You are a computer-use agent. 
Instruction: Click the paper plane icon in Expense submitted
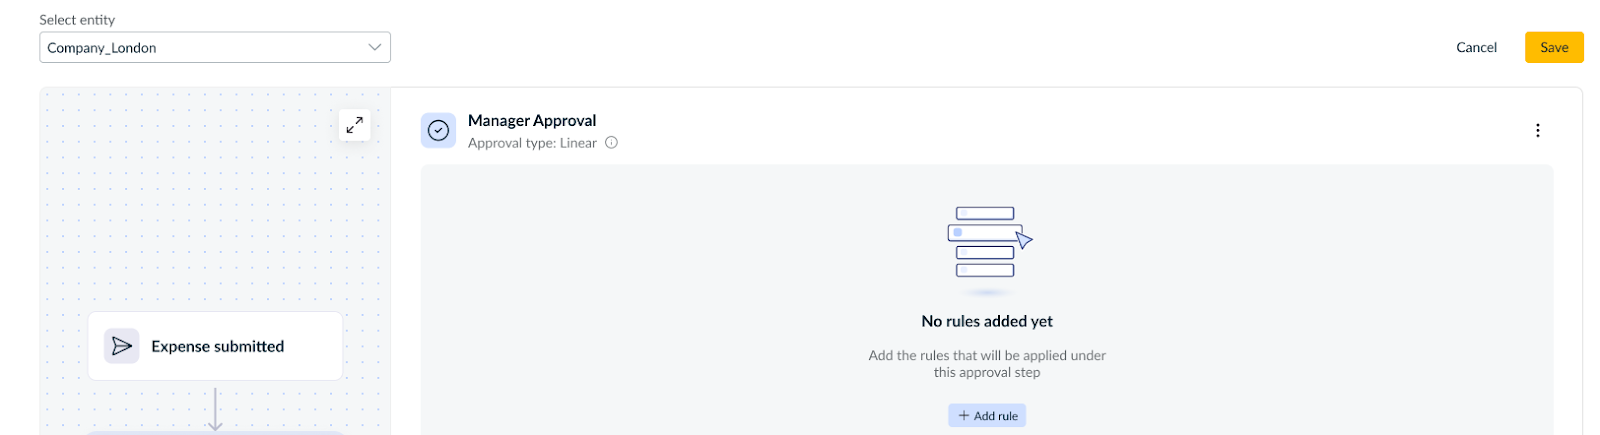pos(122,346)
